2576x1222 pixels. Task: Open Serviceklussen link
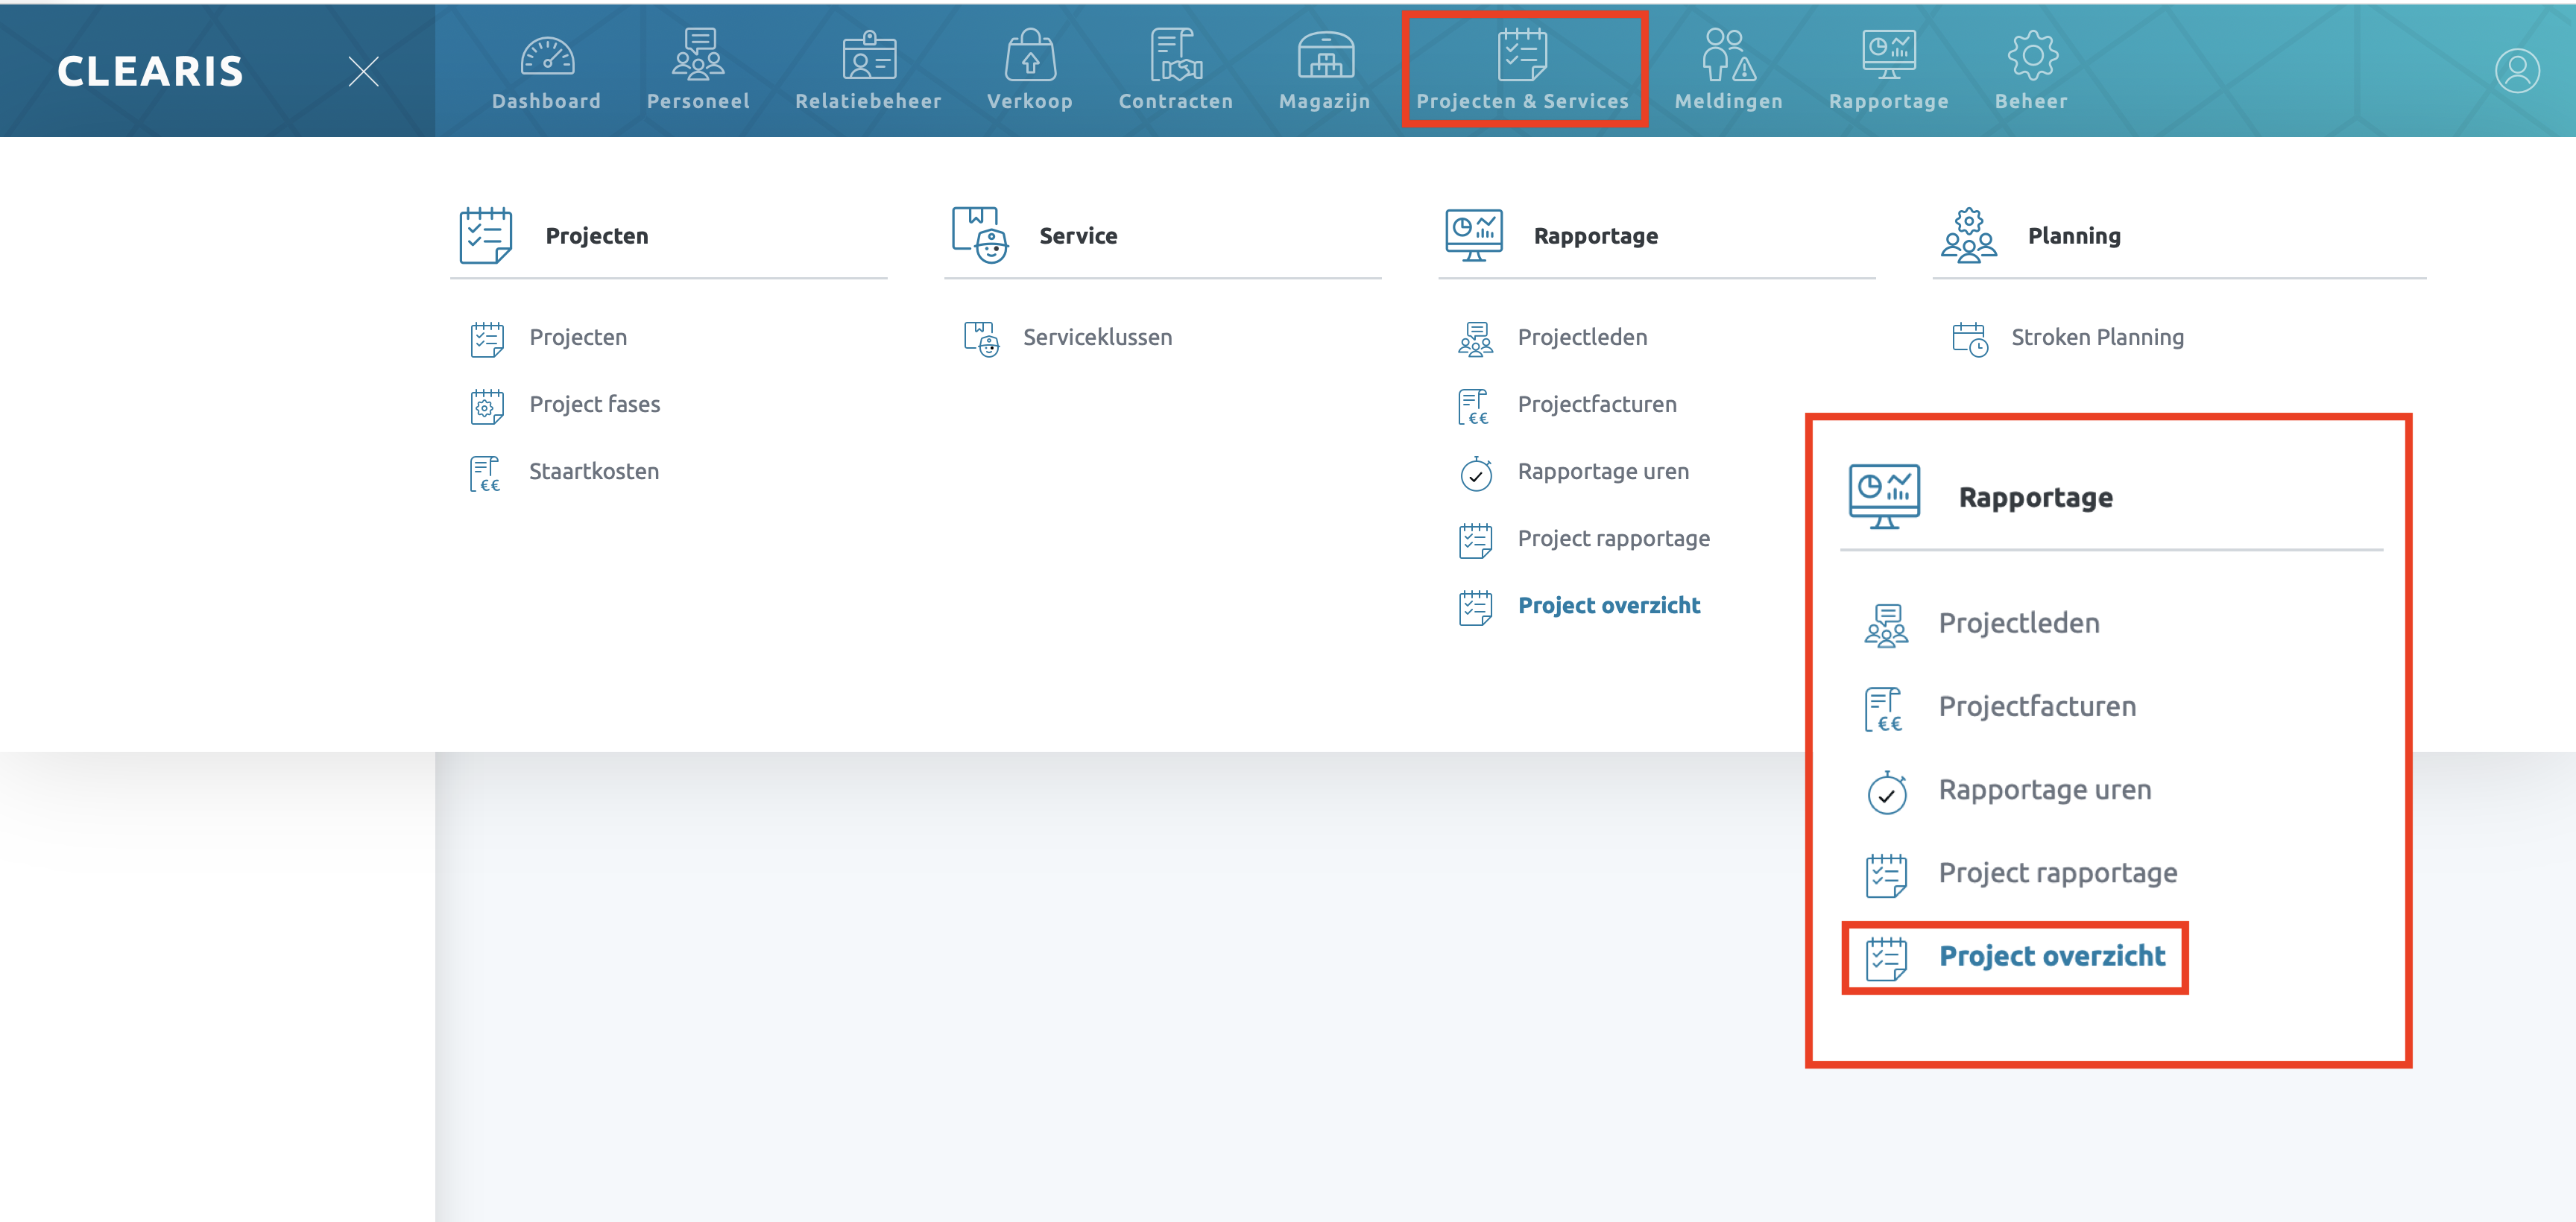click(x=1097, y=337)
